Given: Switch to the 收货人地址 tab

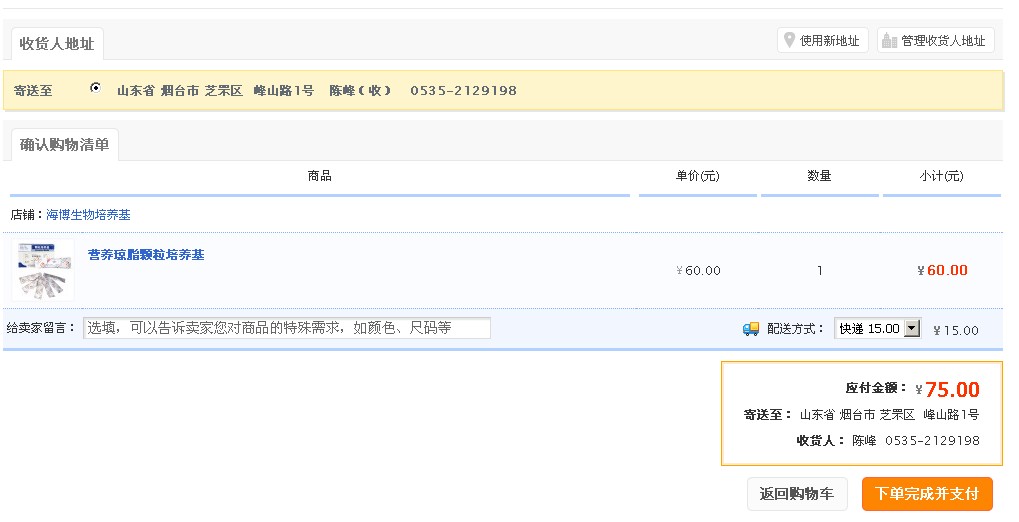Looking at the screenshot, I should click(57, 44).
